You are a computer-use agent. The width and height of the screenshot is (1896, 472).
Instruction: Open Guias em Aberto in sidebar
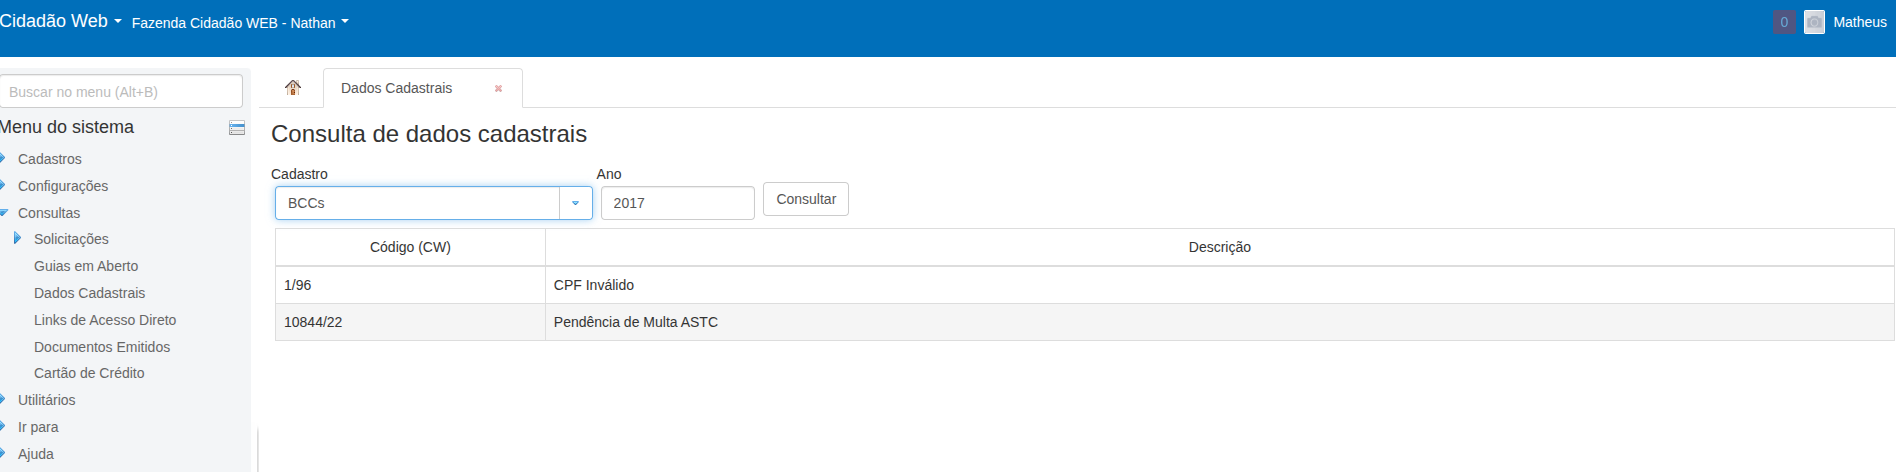86,266
